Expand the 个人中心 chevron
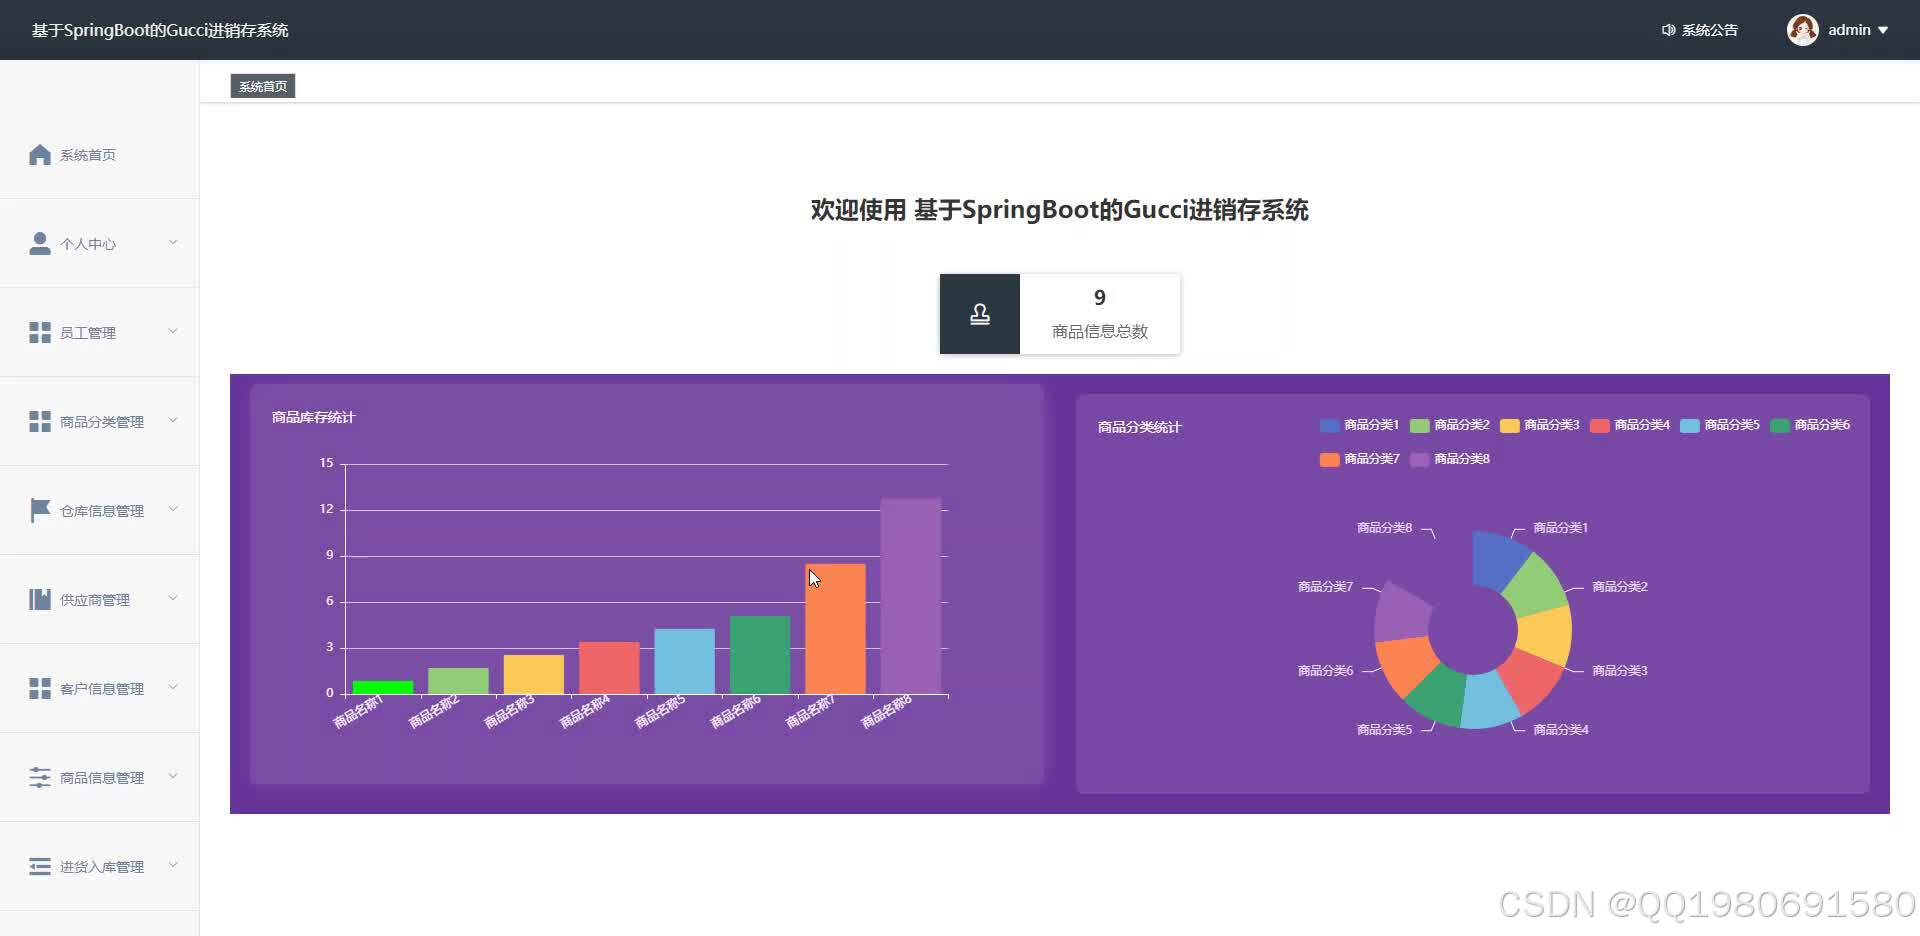Viewport: 1920px width, 936px height. (173, 242)
